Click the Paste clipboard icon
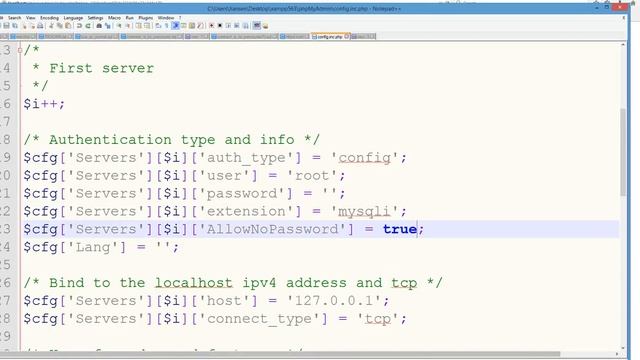Image resolution: width=640 pixels, height=360 pixels. [x=68, y=26]
